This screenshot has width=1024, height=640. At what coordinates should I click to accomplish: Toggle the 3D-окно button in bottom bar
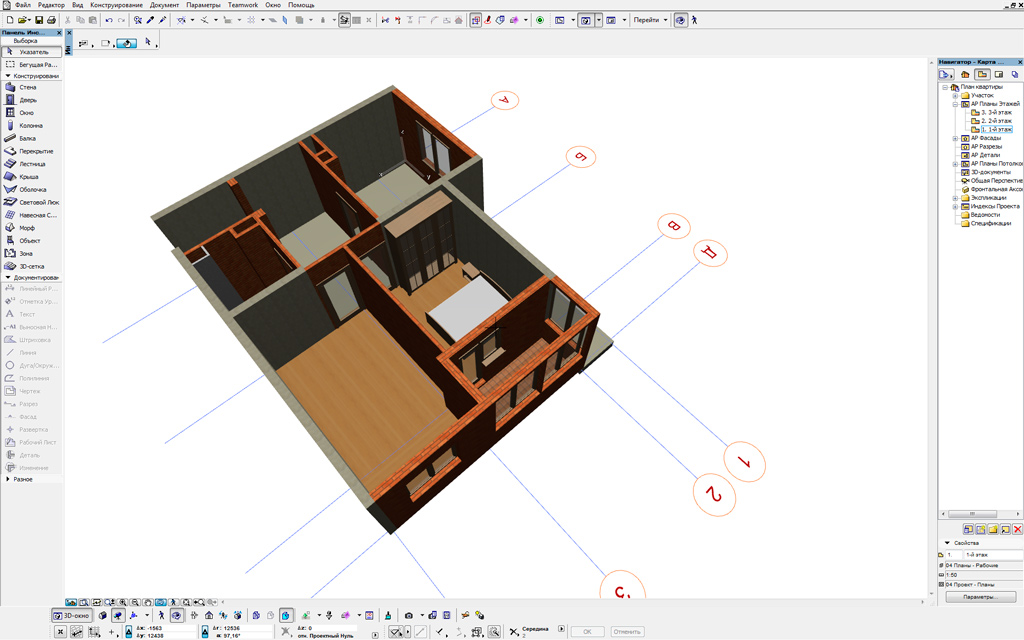tap(71, 616)
